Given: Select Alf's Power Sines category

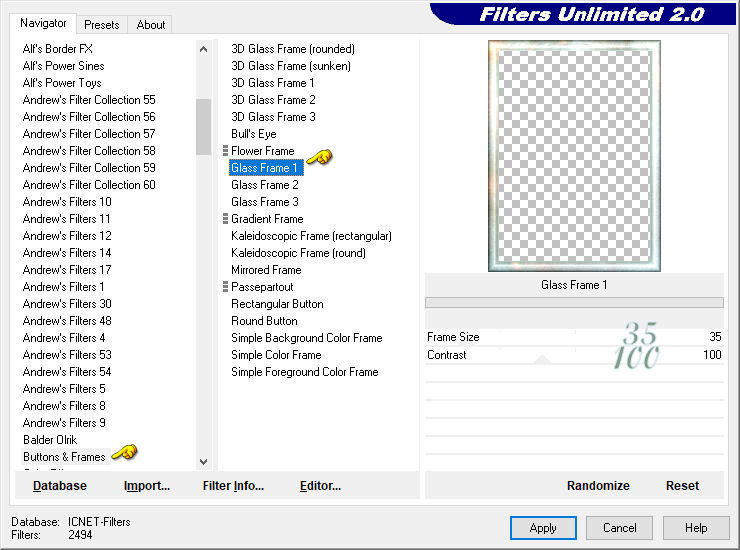Looking at the screenshot, I should (x=63, y=66).
